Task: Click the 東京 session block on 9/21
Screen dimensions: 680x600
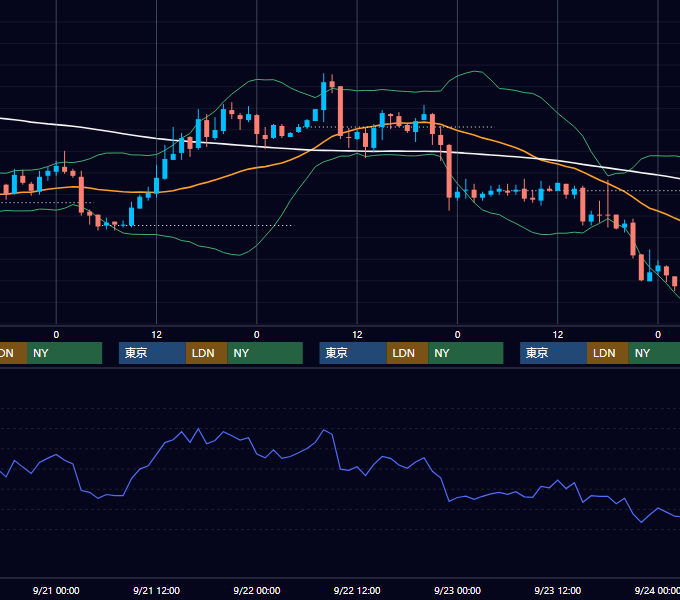Action: (152, 353)
